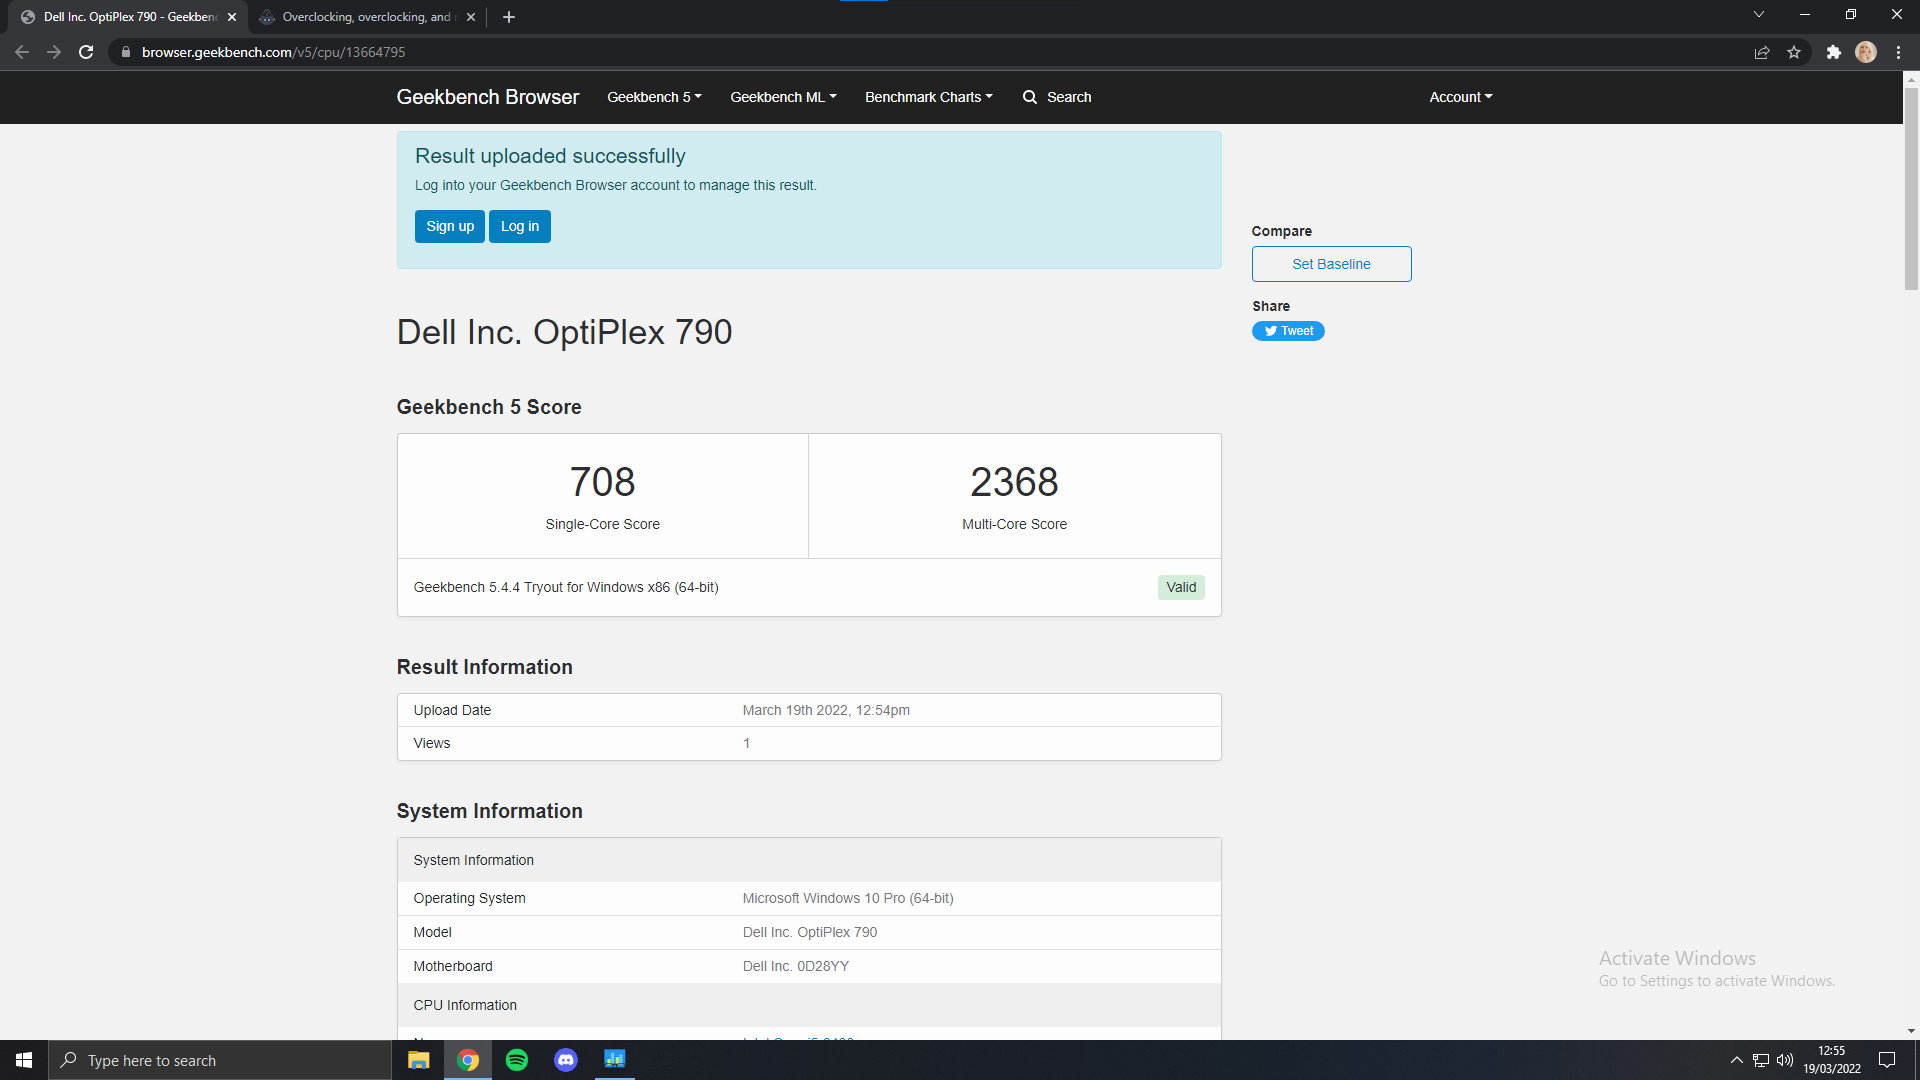Image resolution: width=1920 pixels, height=1080 pixels.
Task: Open the Chrome extensions puzzle icon
Action: pos(1833,52)
